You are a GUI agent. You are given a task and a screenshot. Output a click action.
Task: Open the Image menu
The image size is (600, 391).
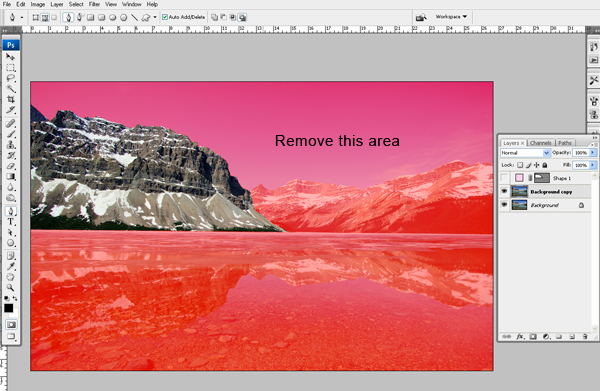click(38, 4)
